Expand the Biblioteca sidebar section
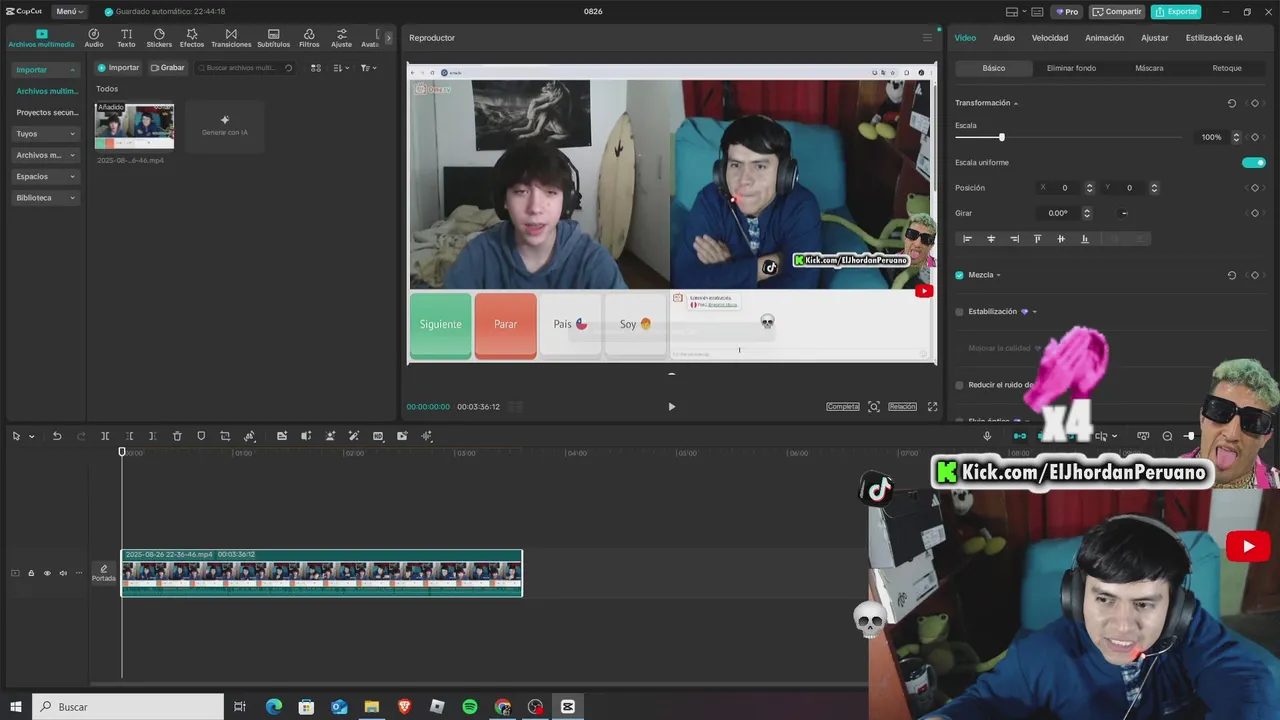 [x=46, y=198]
